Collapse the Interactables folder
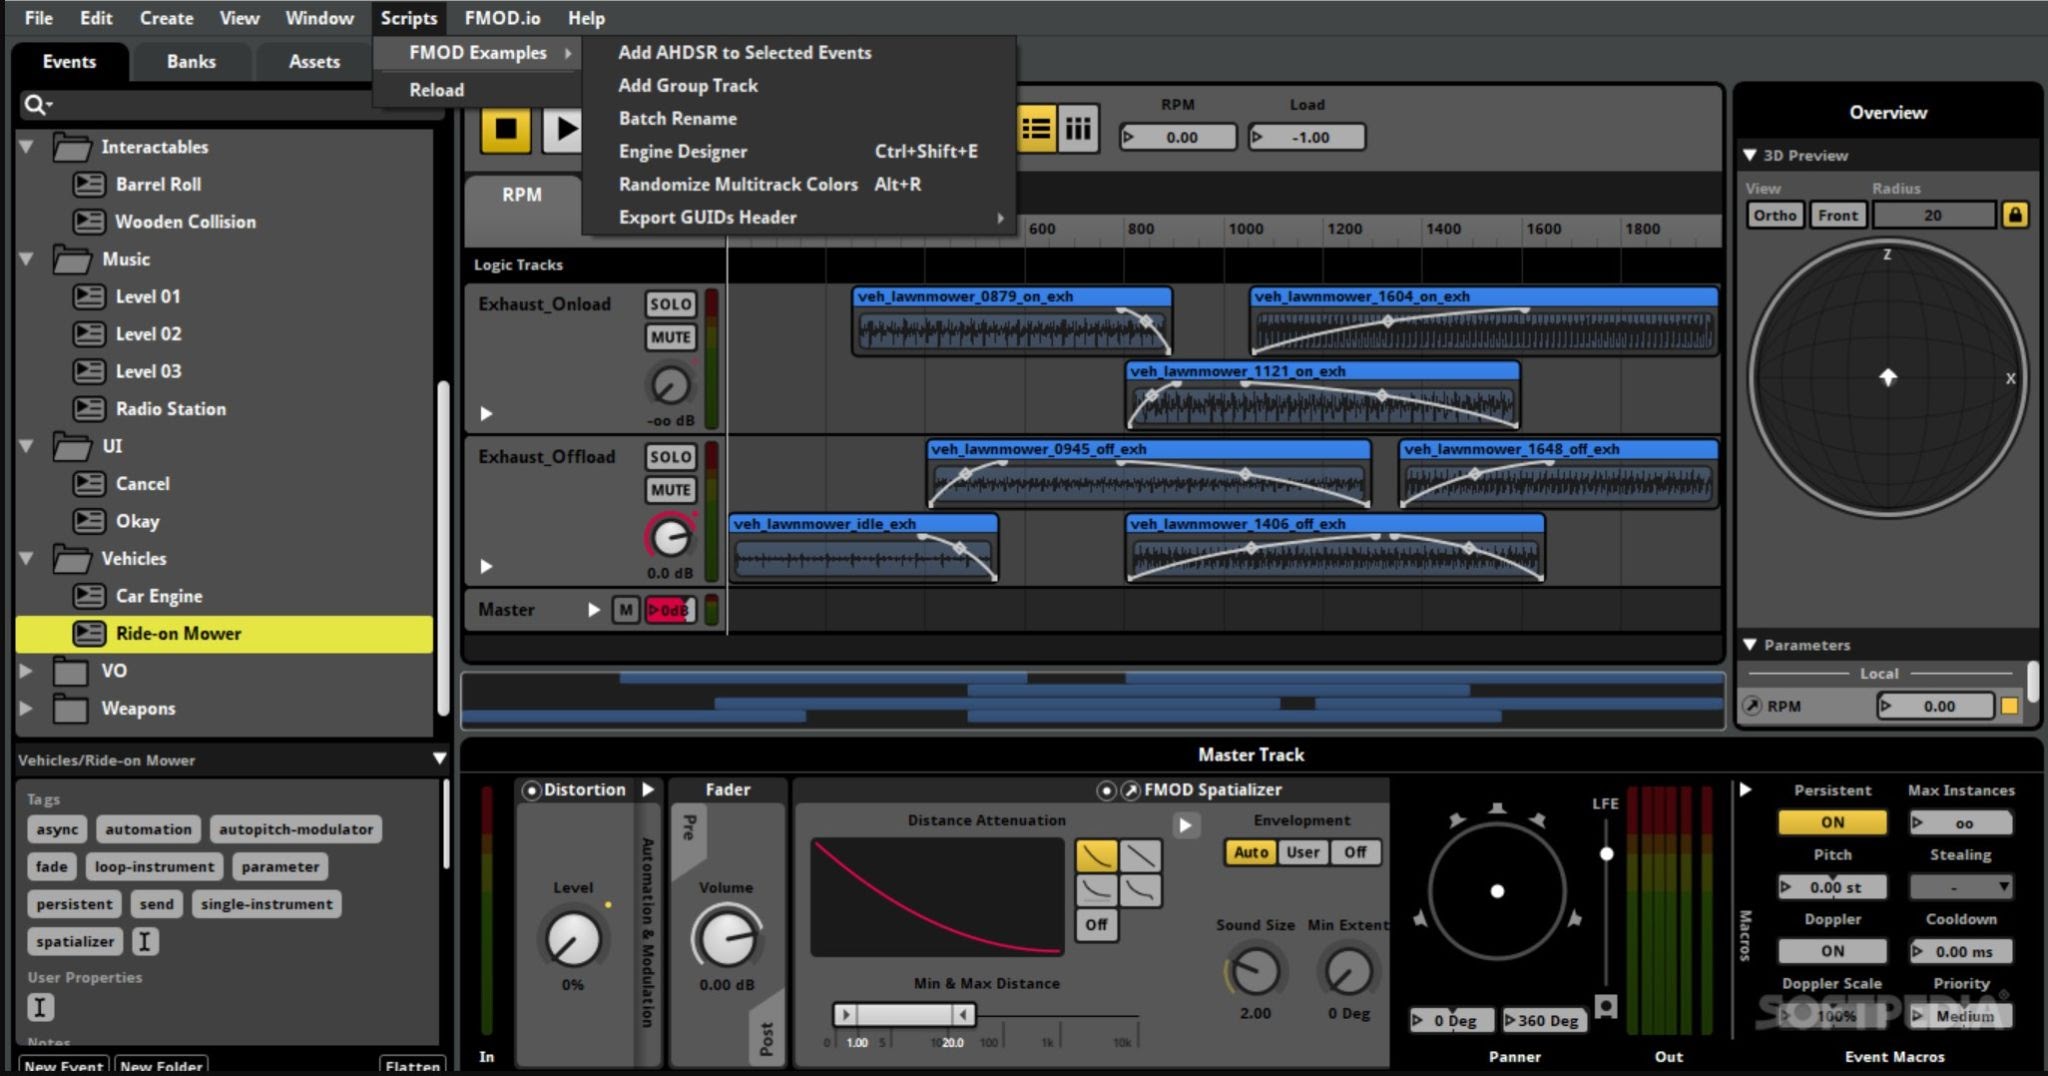Screen dimensions: 2048x1076 27,147
